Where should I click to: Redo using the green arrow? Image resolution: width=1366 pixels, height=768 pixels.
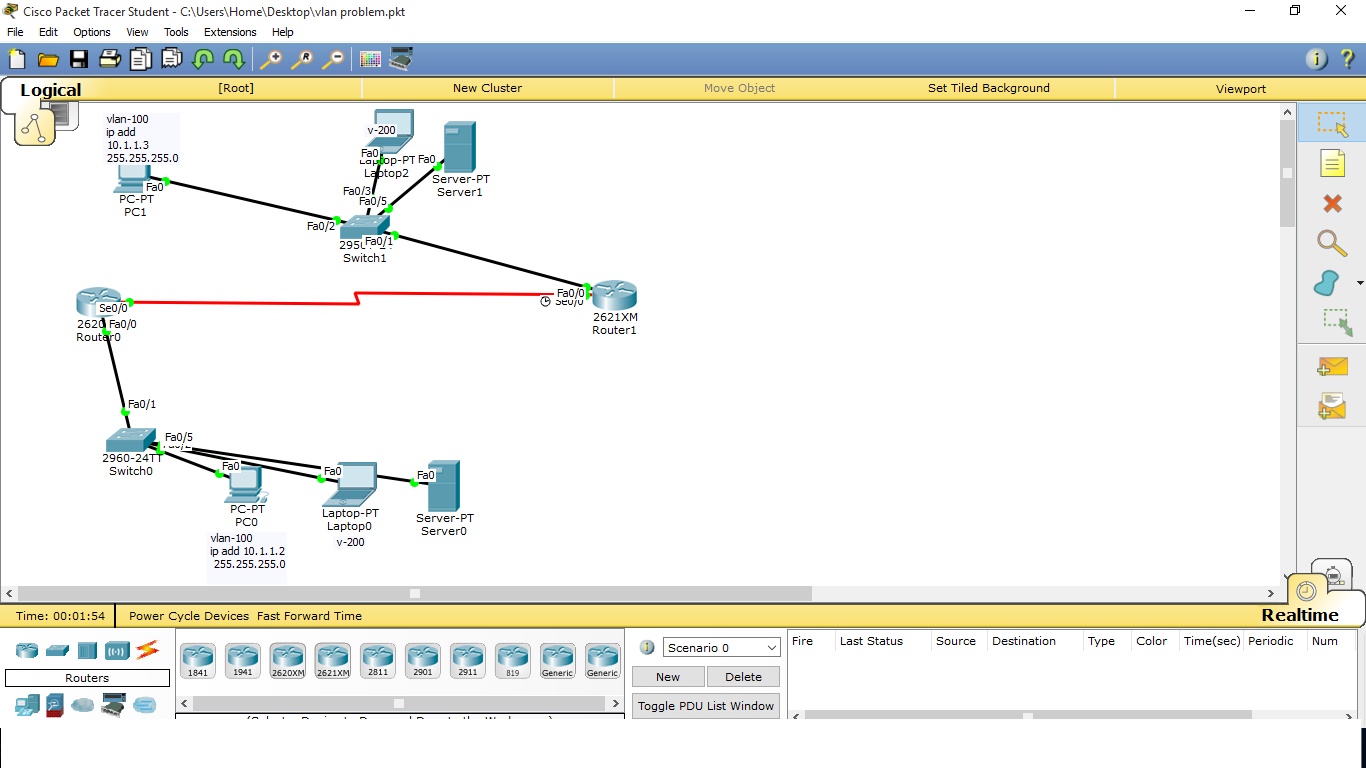tap(233, 59)
